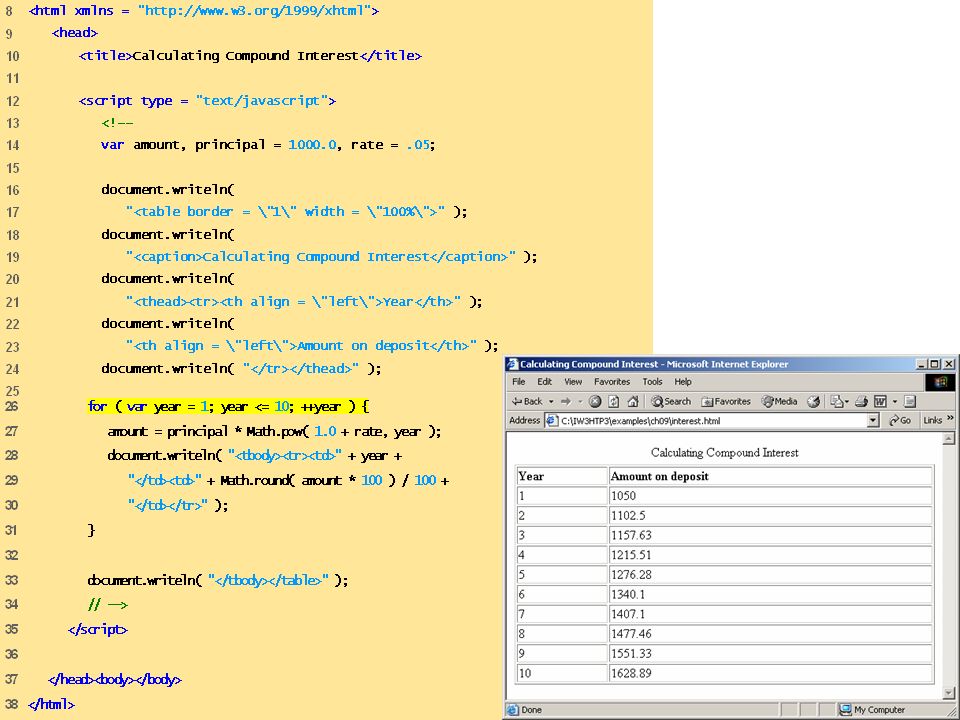This screenshot has width=960, height=720.
Task: Click the caption string code on line 19
Action: [x=332, y=257]
